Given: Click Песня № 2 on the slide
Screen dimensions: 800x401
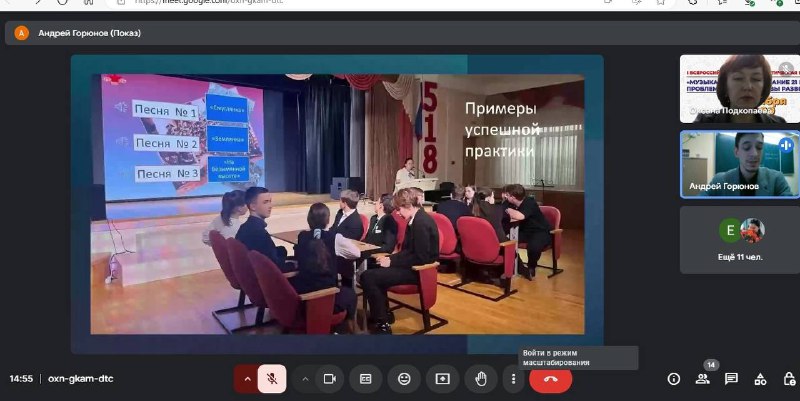Looking at the screenshot, I should tap(166, 143).
